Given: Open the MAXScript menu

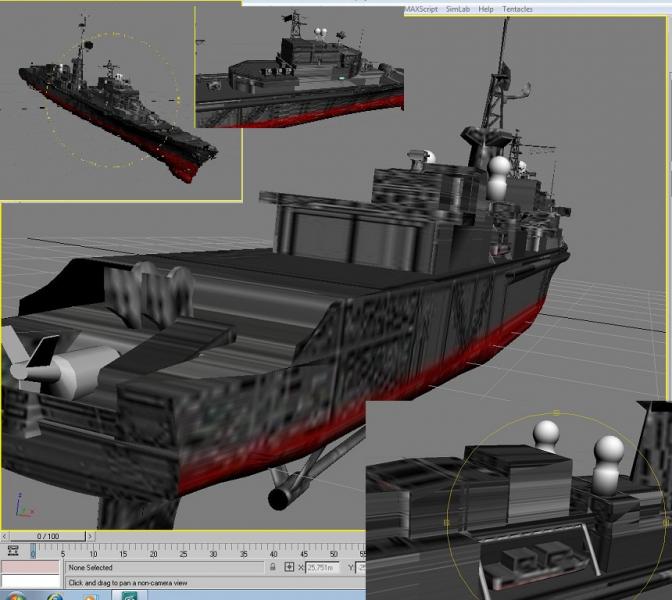Looking at the screenshot, I should coord(422,9).
